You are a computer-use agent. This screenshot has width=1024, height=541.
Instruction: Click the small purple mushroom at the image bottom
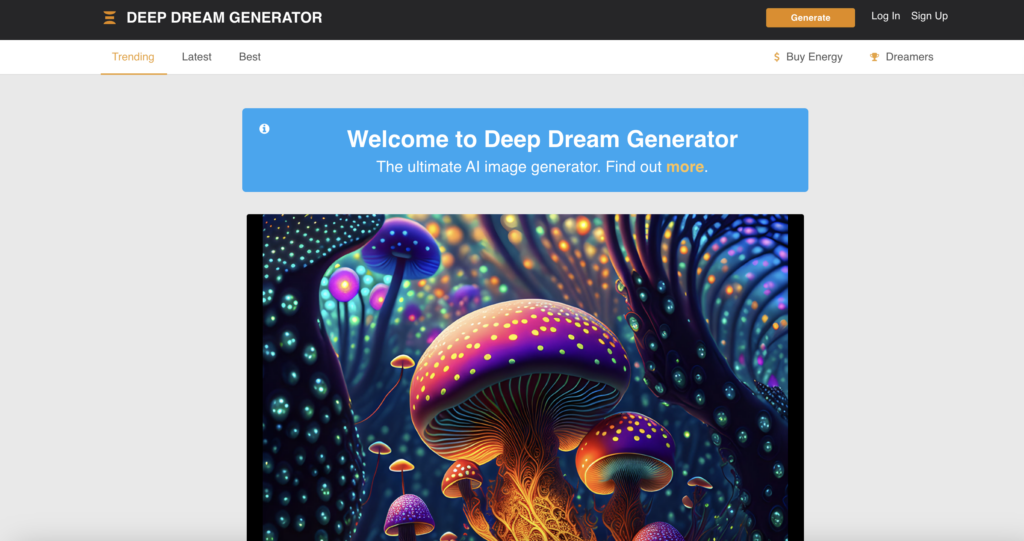(409, 514)
